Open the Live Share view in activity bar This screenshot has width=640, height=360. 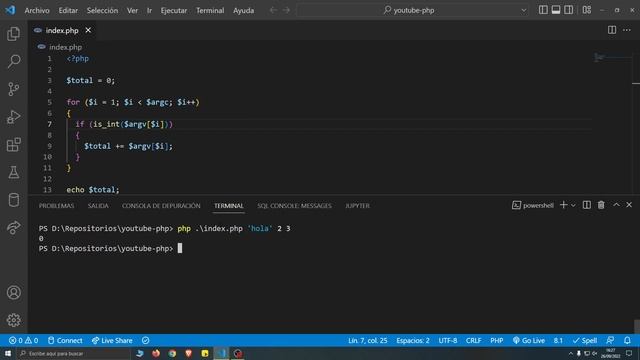point(13,227)
